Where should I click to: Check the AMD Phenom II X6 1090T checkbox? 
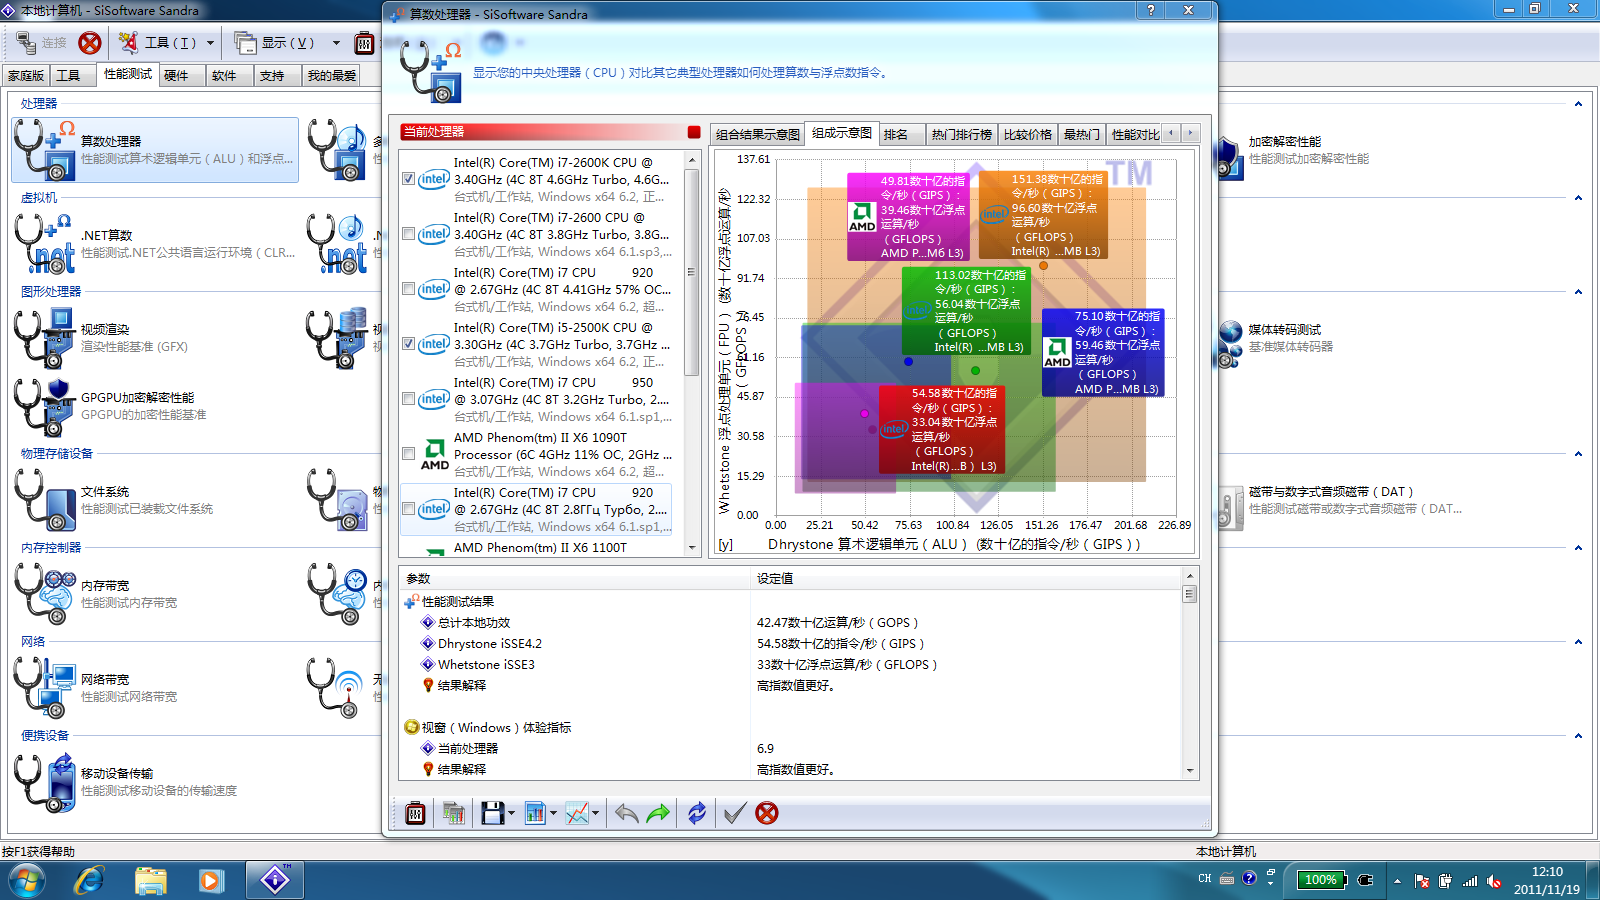[x=408, y=454]
